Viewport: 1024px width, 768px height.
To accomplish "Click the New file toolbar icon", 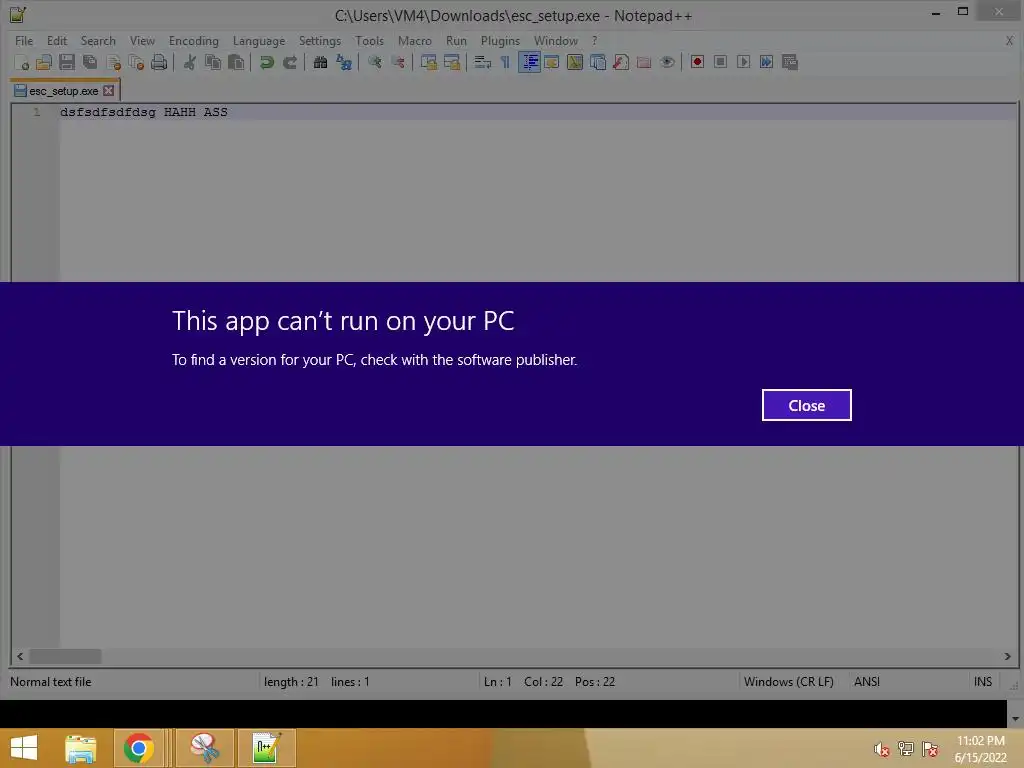I will point(21,62).
